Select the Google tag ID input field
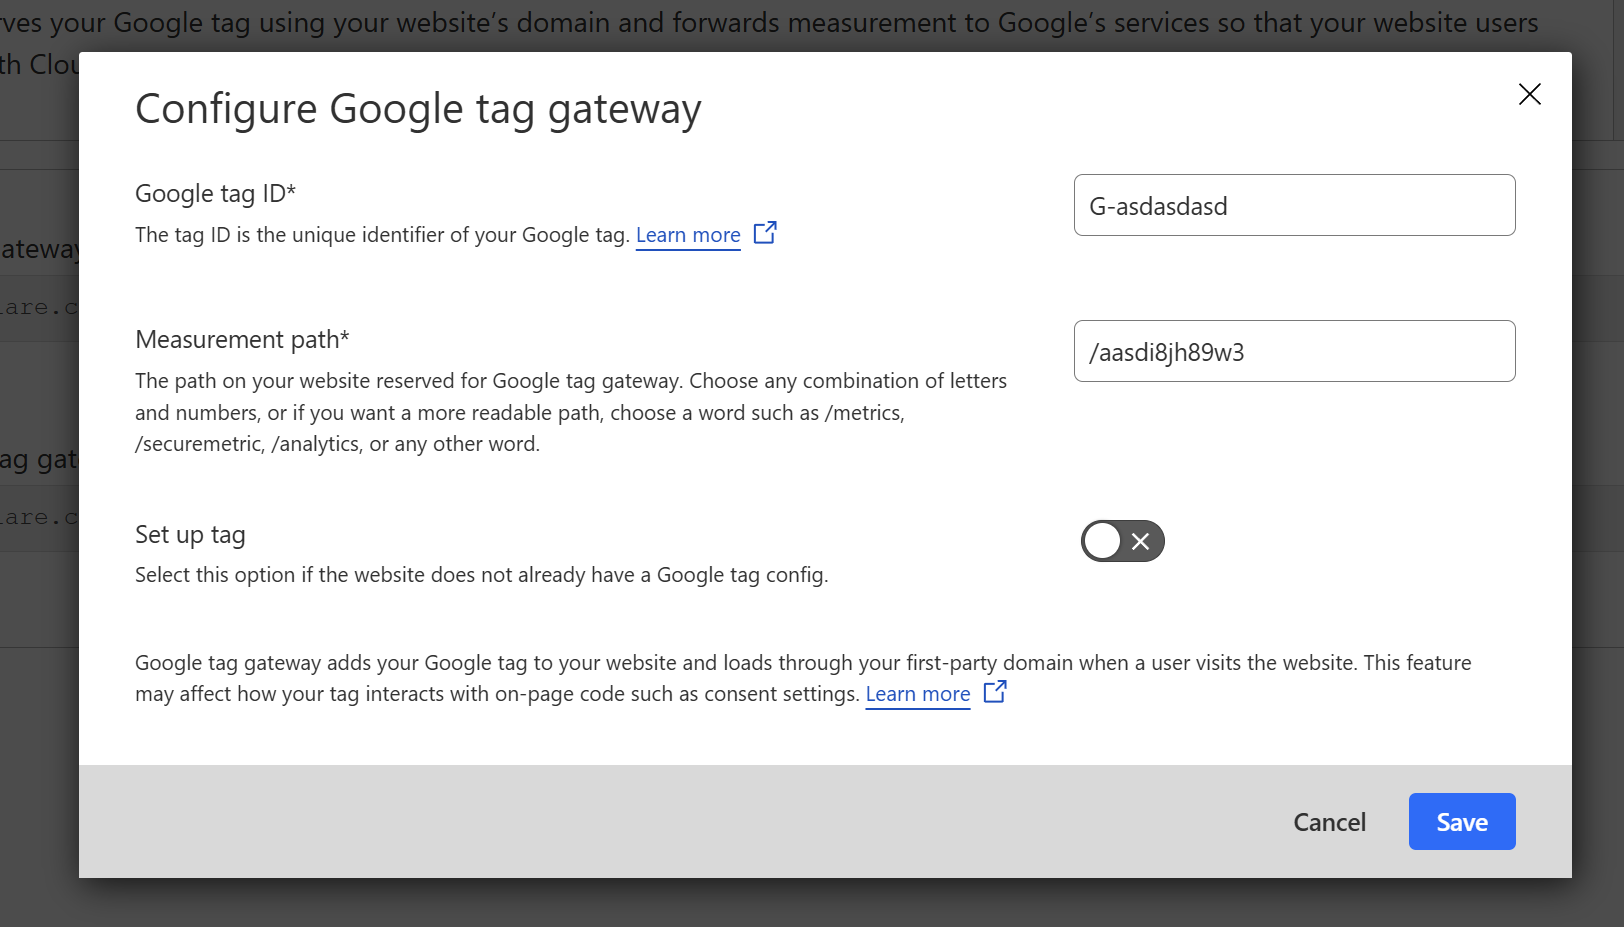The image size is (1624, 927). (1294, 205)
